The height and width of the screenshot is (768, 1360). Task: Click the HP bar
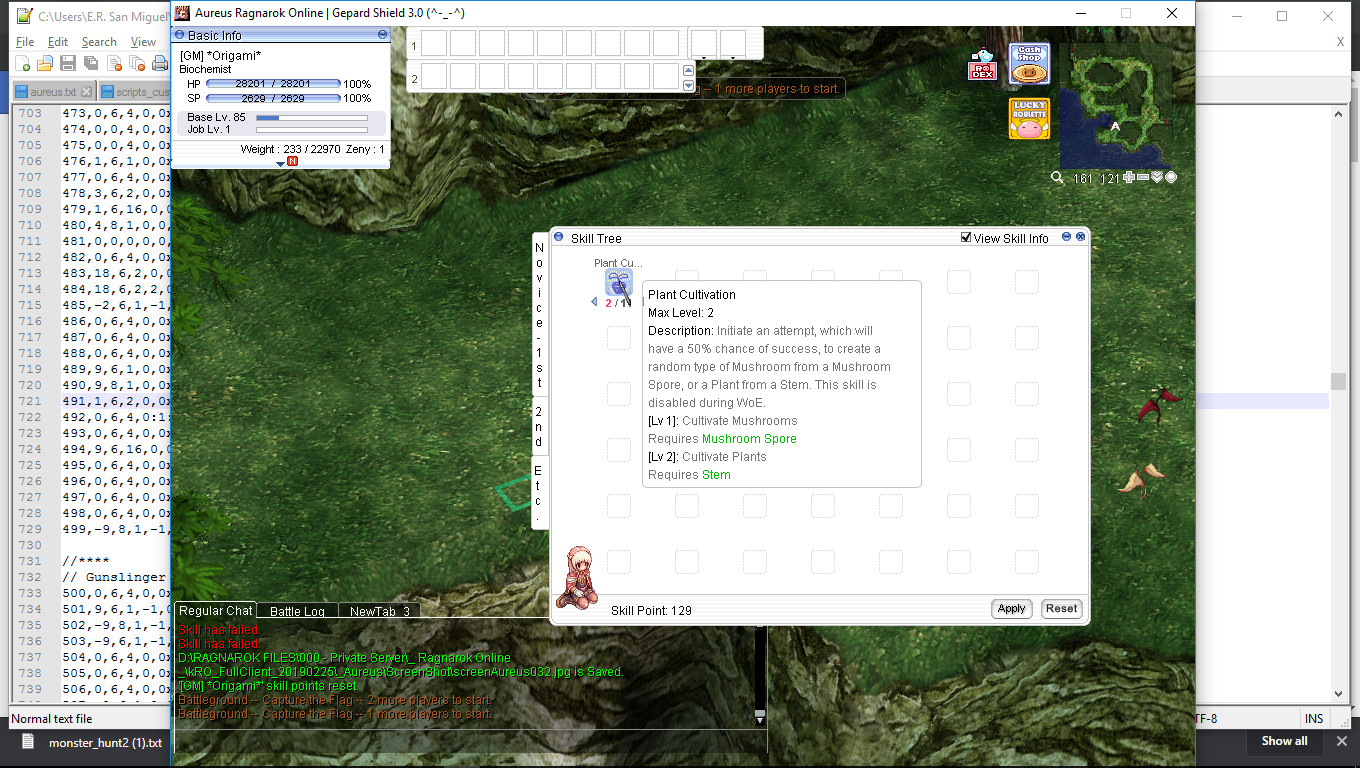click(273, 84)
